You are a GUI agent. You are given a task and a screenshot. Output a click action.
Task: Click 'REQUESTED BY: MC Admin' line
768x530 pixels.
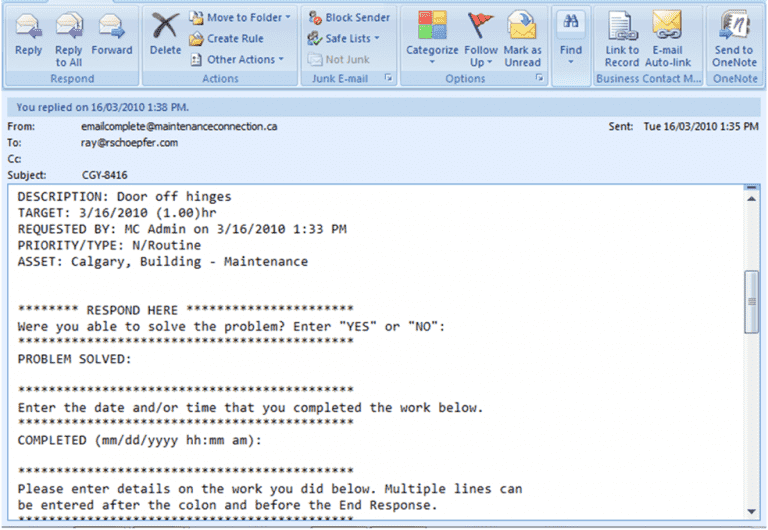[x=182, y=229]
